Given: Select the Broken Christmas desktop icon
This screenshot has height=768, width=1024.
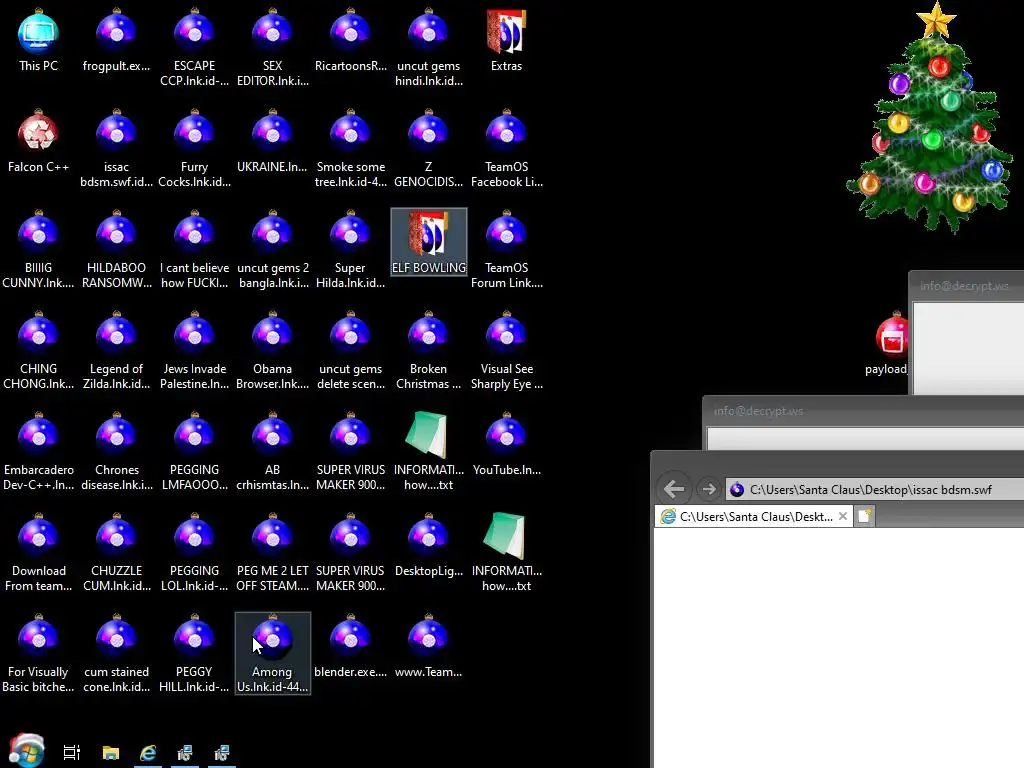Looking at the screenshot, I should [428, 351].
